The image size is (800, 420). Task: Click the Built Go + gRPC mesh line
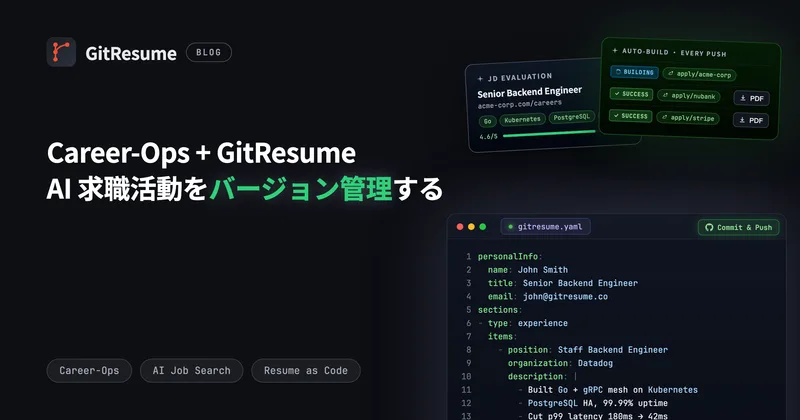point(612,389)
